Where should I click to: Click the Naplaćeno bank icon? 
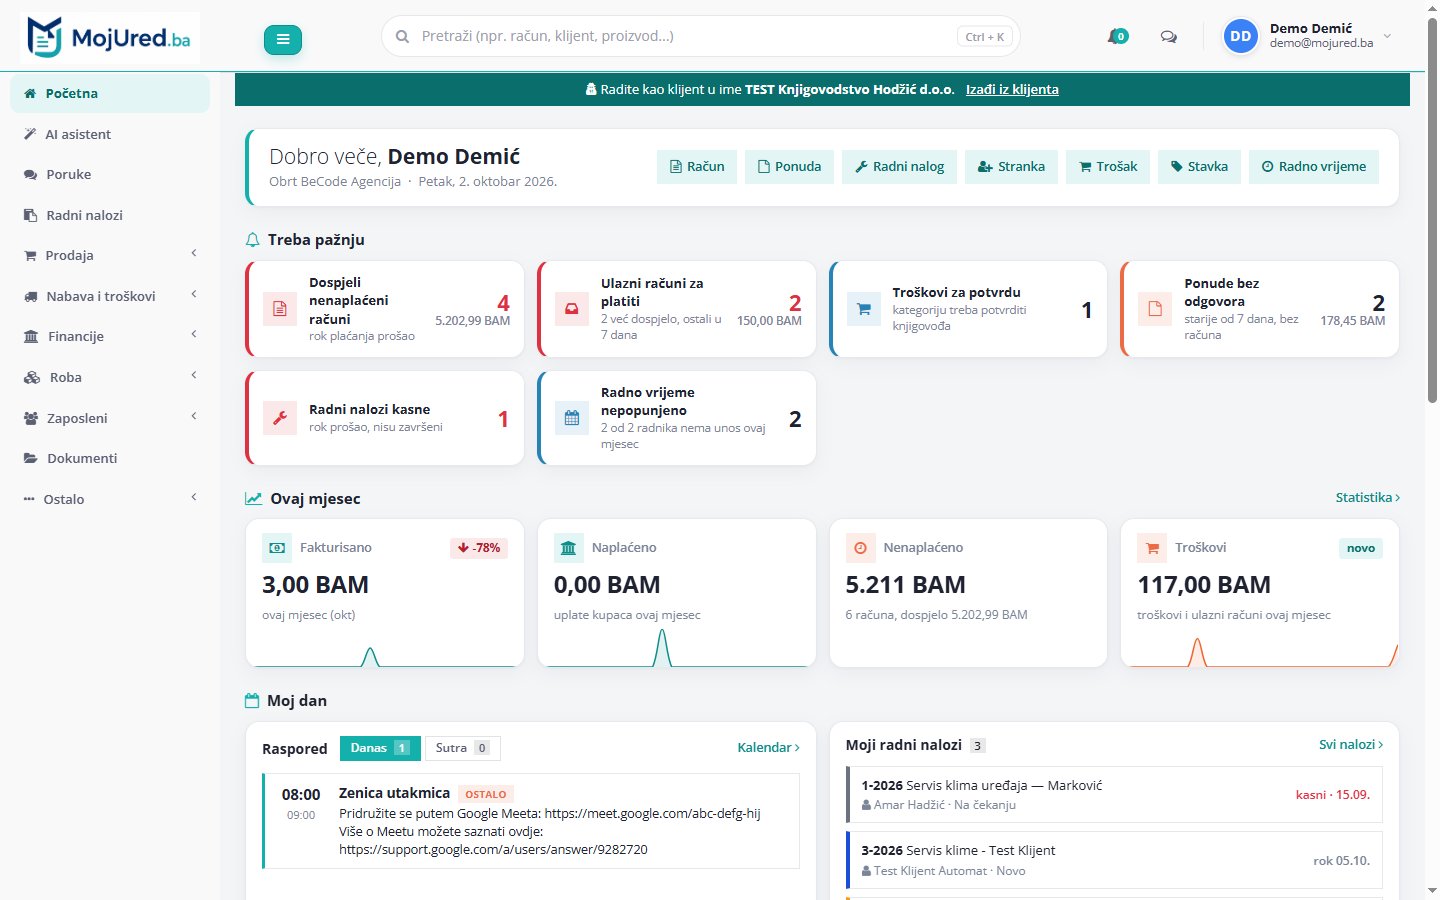click(x=569, y=548)
